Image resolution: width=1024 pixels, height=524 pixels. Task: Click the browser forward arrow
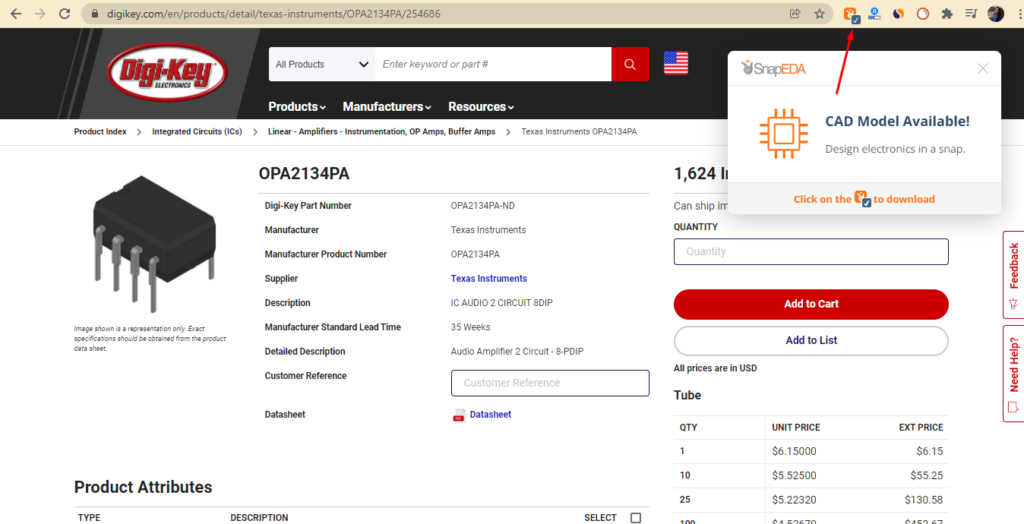(x=40, y=14)
